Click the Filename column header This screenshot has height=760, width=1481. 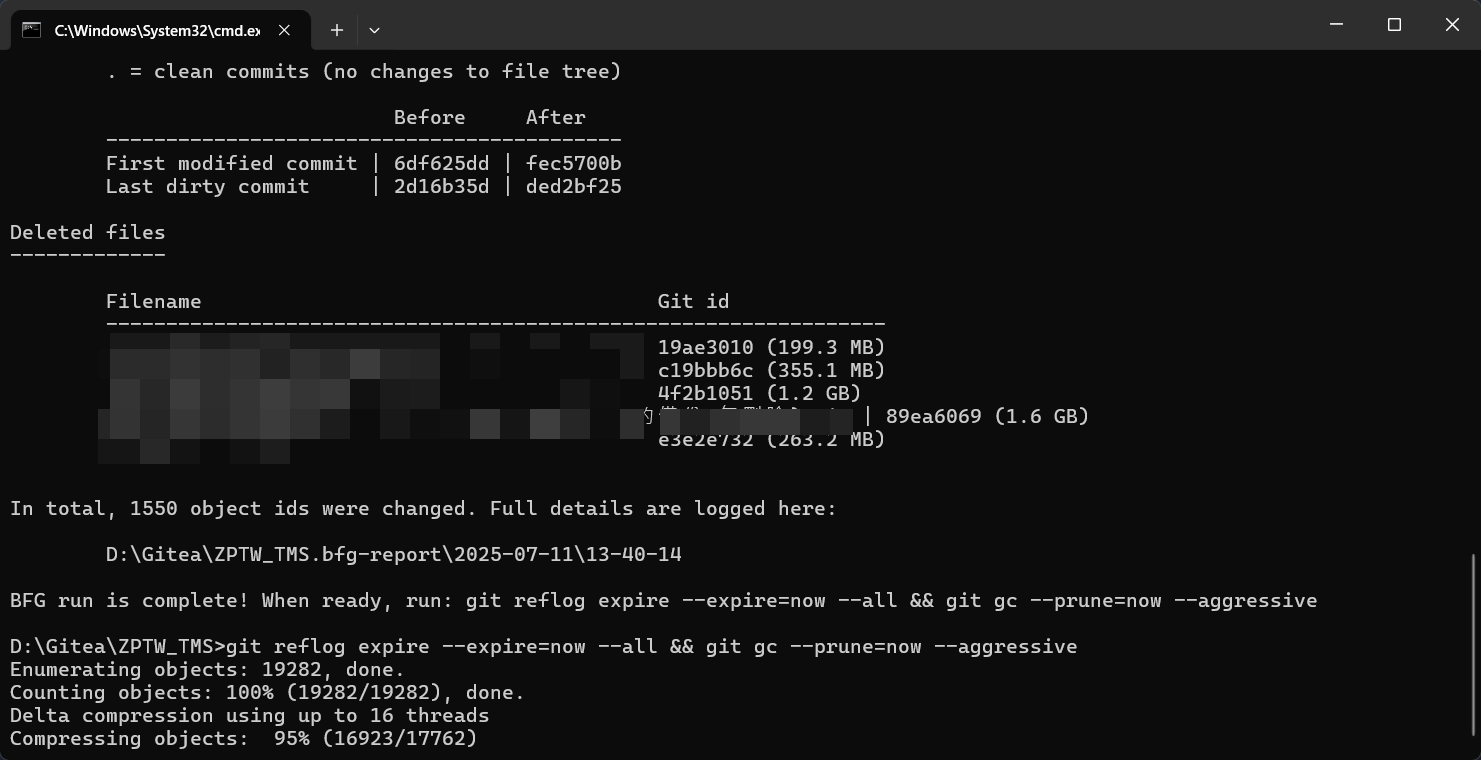(154, 301)
